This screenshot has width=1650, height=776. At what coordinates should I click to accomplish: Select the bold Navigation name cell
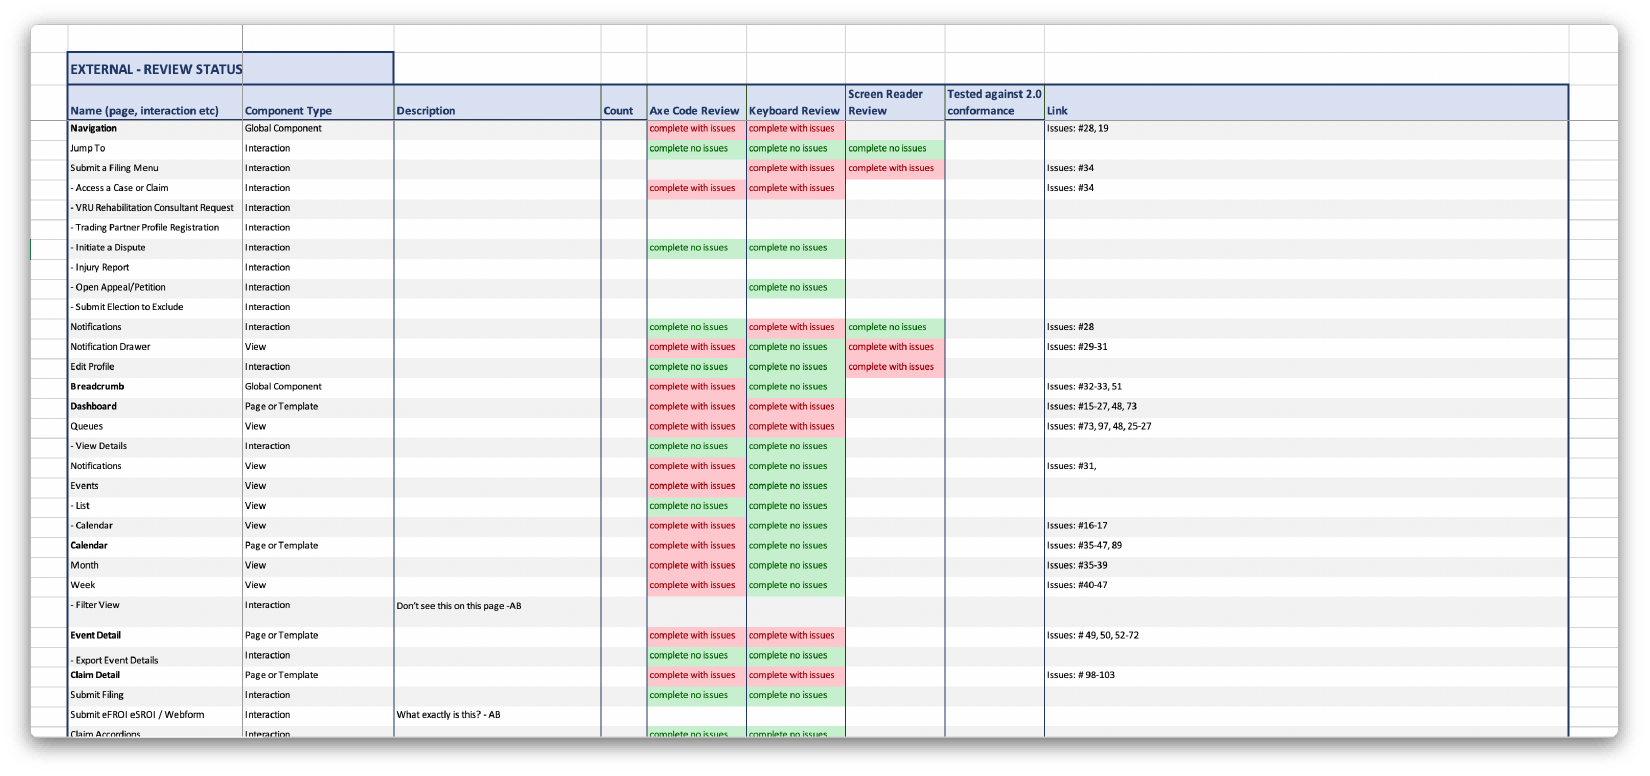155,129
